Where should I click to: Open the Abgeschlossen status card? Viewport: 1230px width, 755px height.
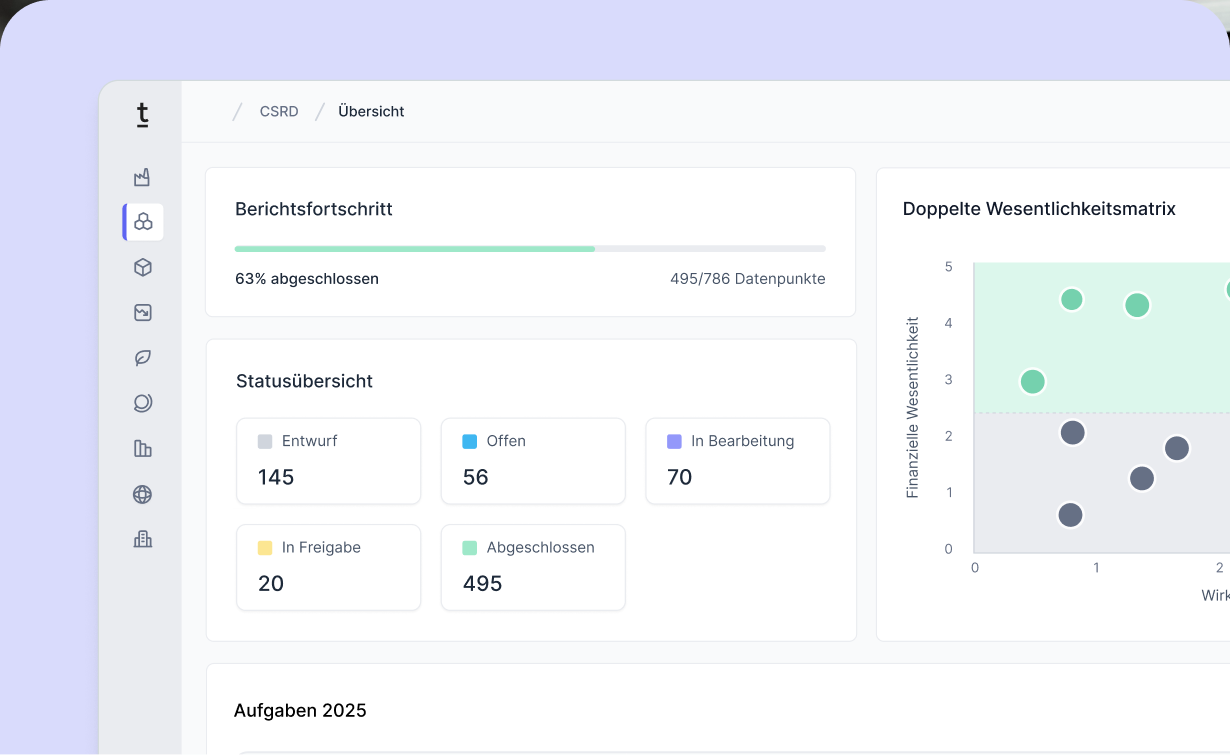pyautogui.click(x=533, y=567)
